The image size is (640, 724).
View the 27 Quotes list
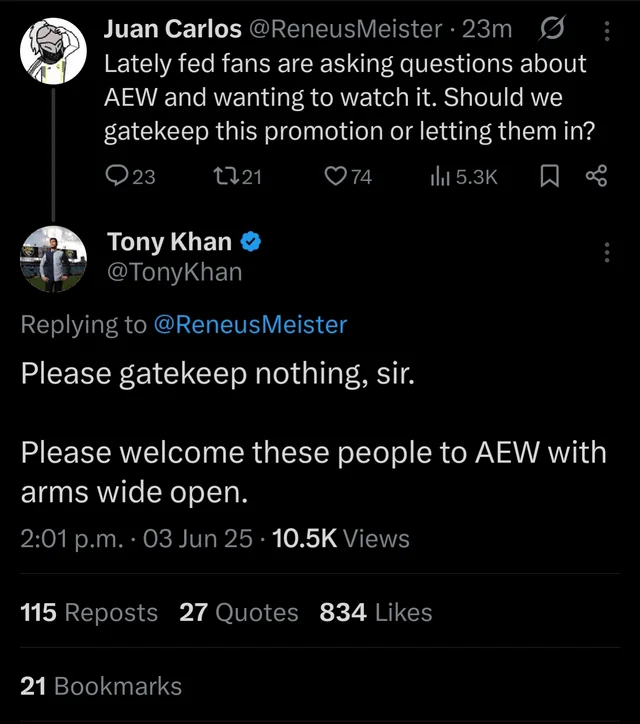(238, 612)
